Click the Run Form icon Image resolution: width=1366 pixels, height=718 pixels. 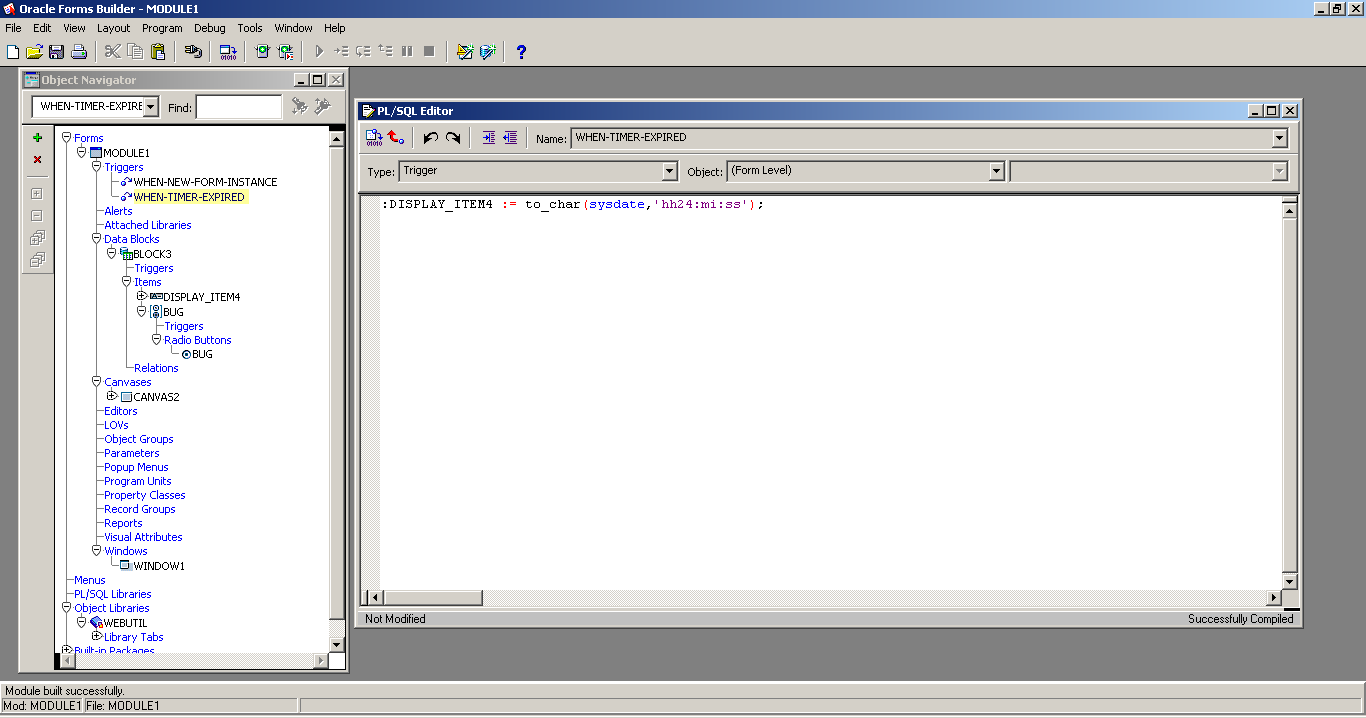(262, 52)
